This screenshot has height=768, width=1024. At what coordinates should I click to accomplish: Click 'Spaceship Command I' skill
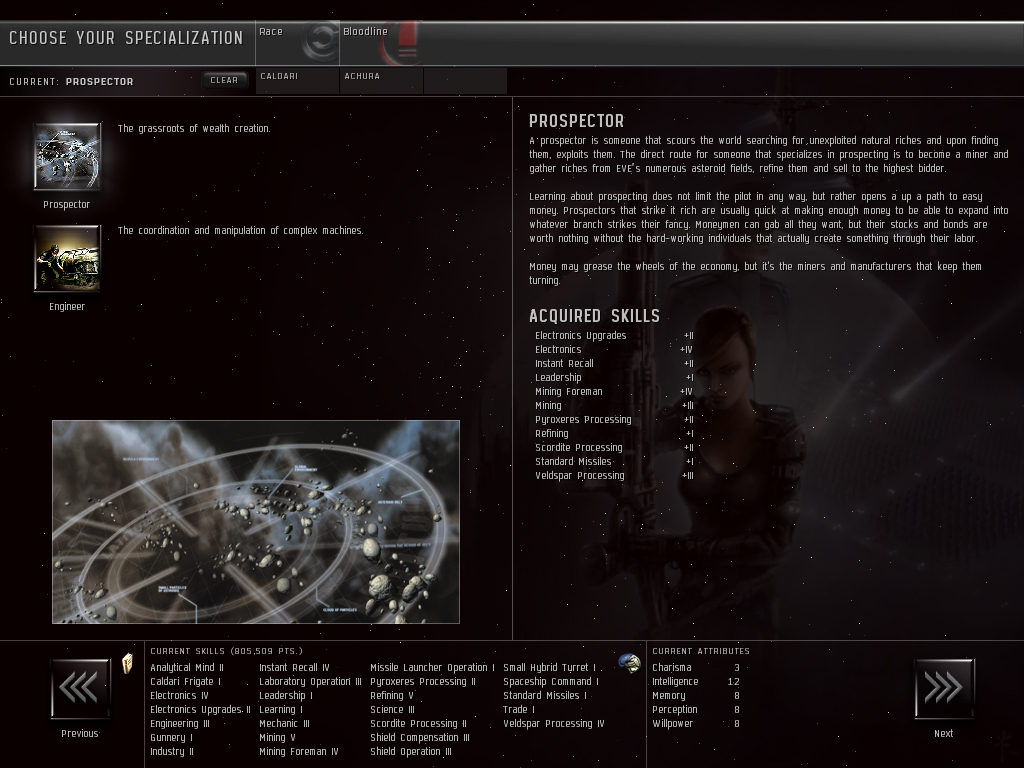pos(551,682)
